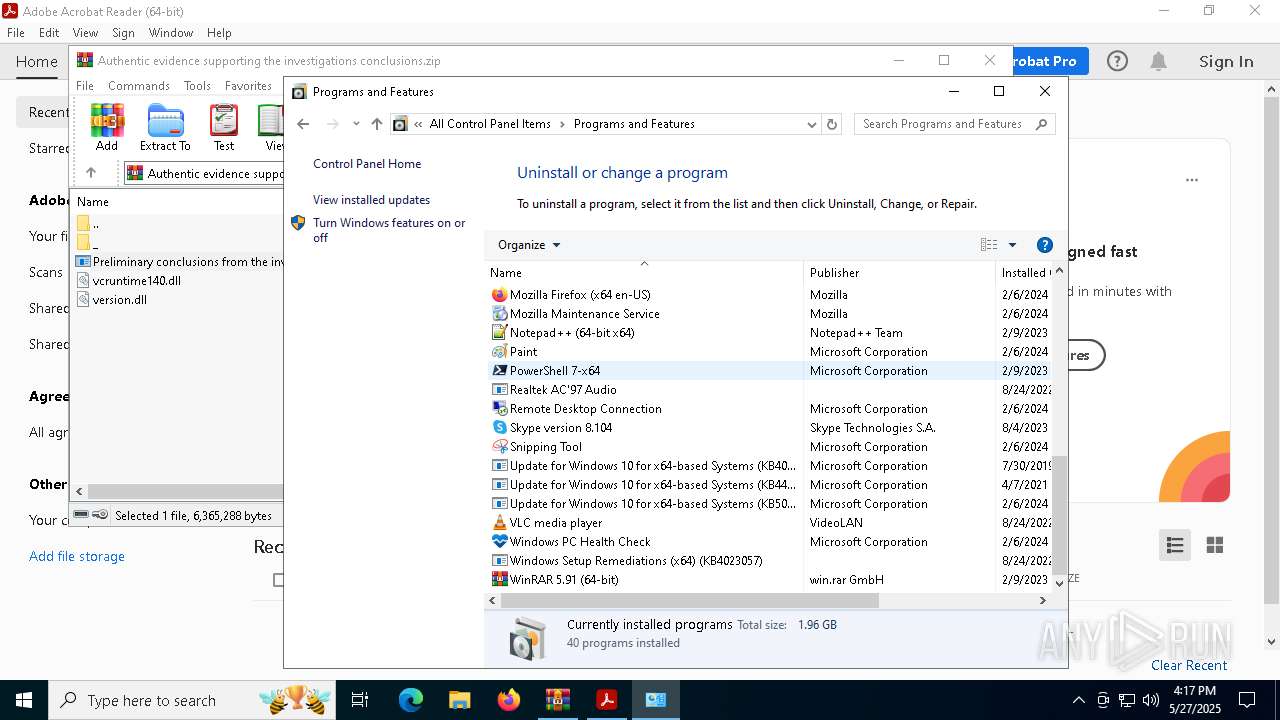The width and height of the screenshot is (1280, 720).
Task: Click the program list vertical scrollbar
Action: [x=1059, y=515]
